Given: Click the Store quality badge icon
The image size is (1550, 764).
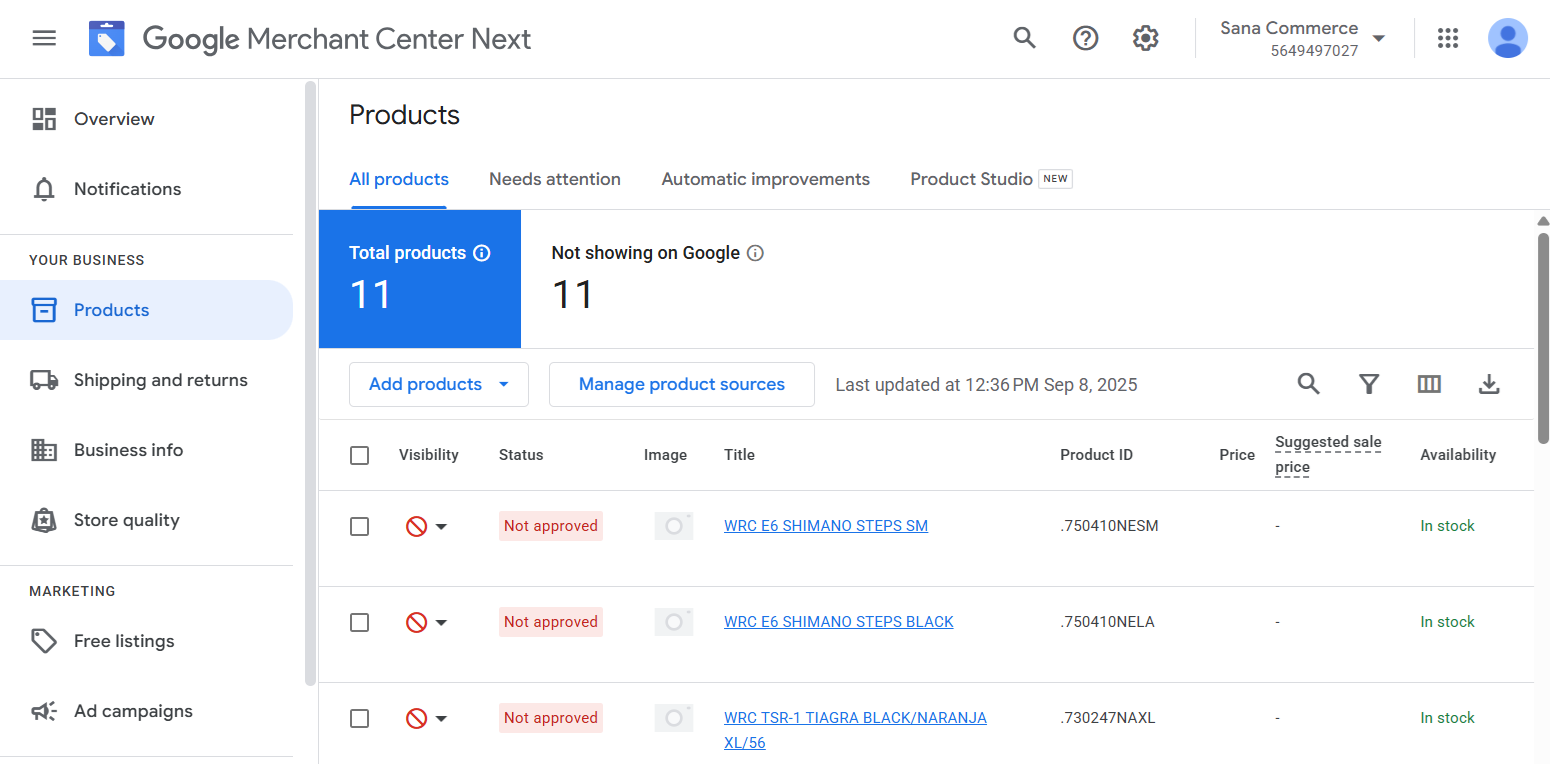Looking at the screenshot, I should 44,520.
